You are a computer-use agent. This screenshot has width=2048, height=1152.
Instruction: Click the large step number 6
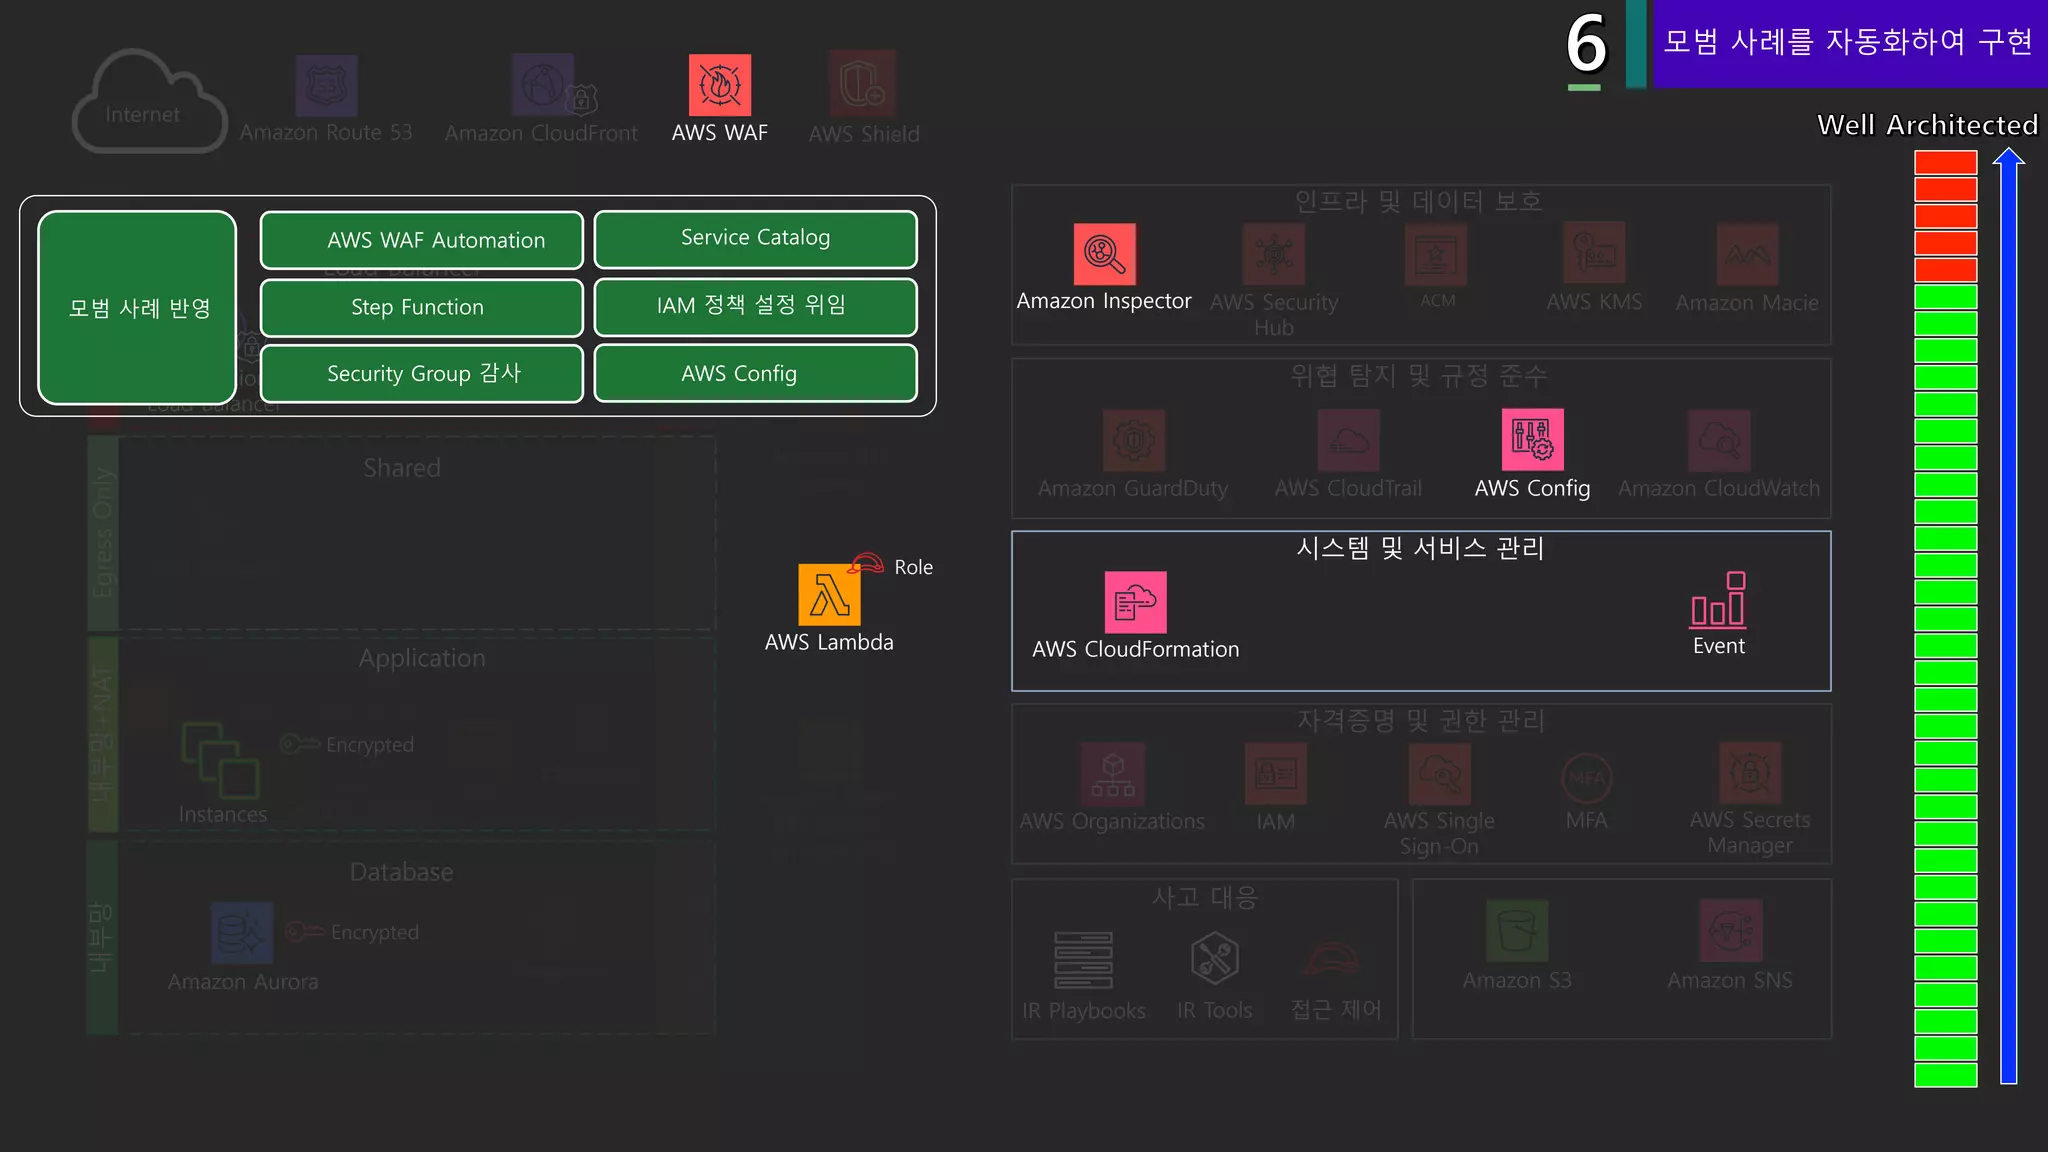point(1586,45)
